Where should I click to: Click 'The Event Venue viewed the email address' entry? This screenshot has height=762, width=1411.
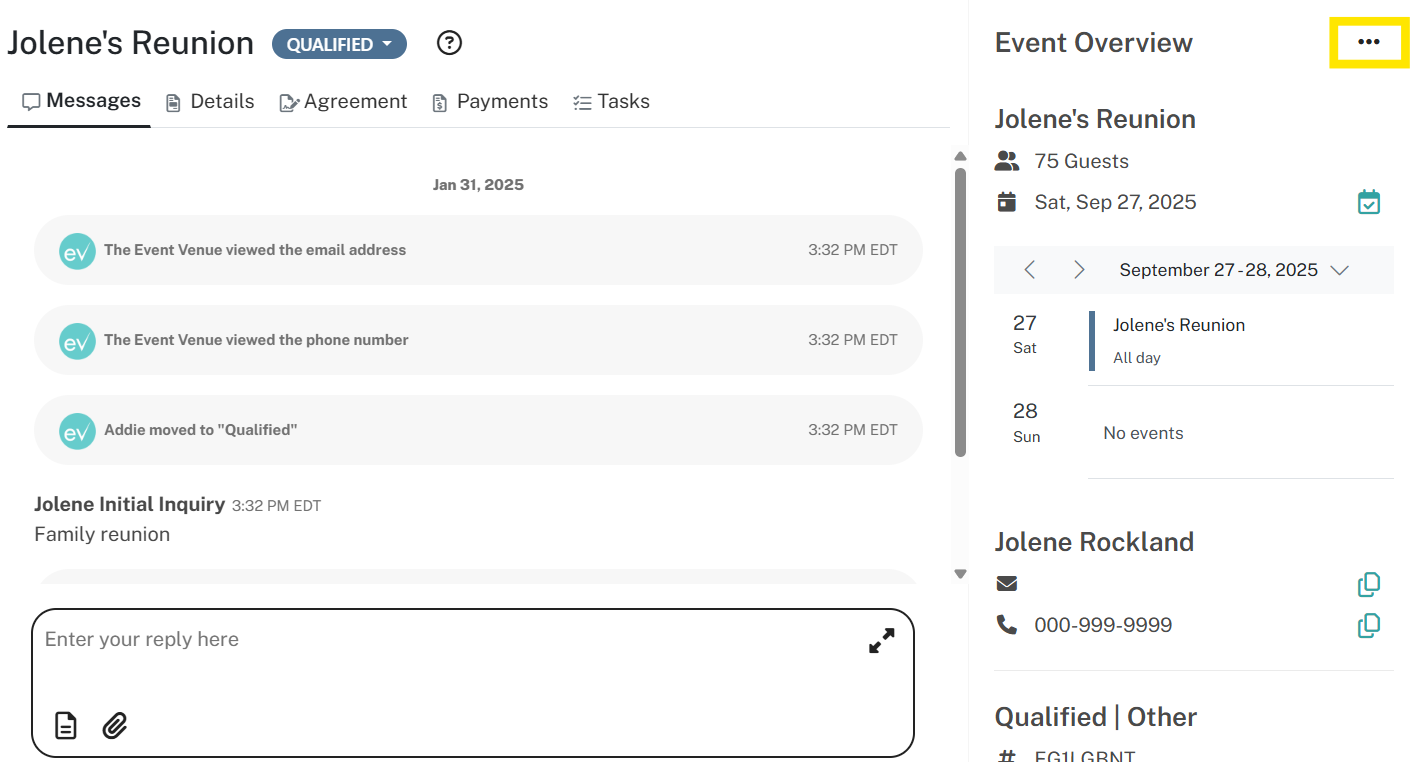point(478,250)
